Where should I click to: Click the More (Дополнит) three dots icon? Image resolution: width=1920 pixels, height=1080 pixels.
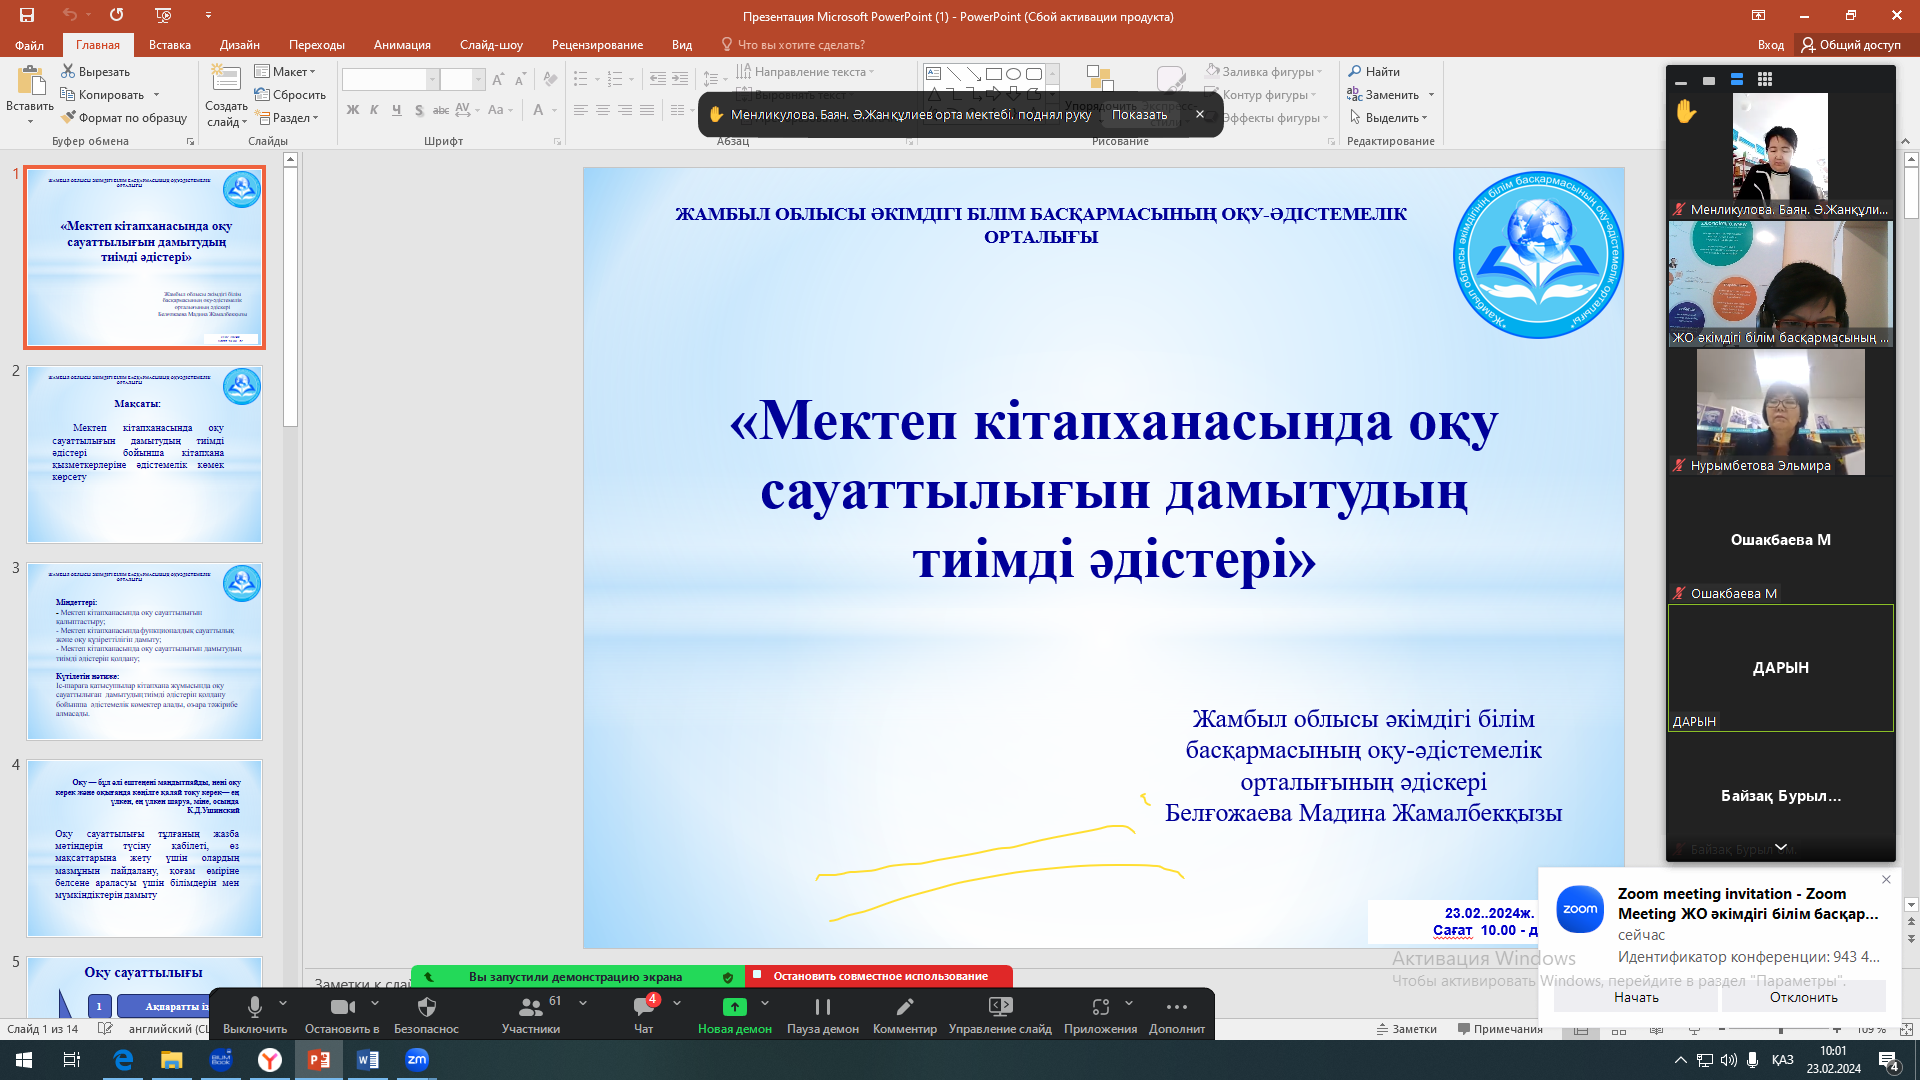coord(1177,1006)
